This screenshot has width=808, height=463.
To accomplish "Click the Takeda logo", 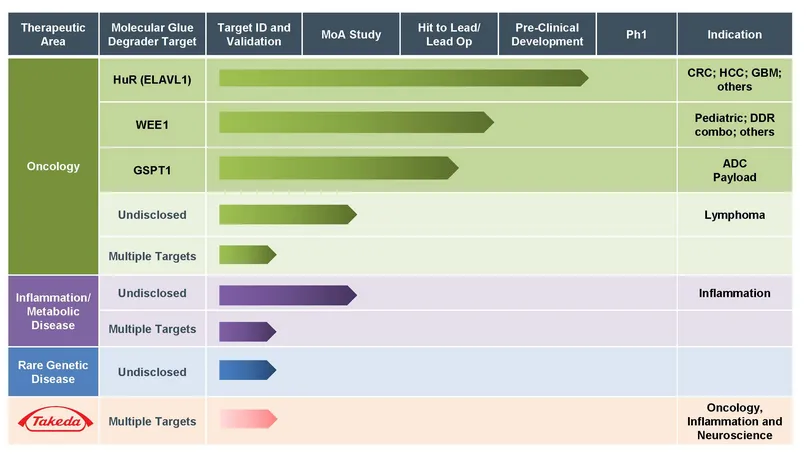I will (52, 422).
